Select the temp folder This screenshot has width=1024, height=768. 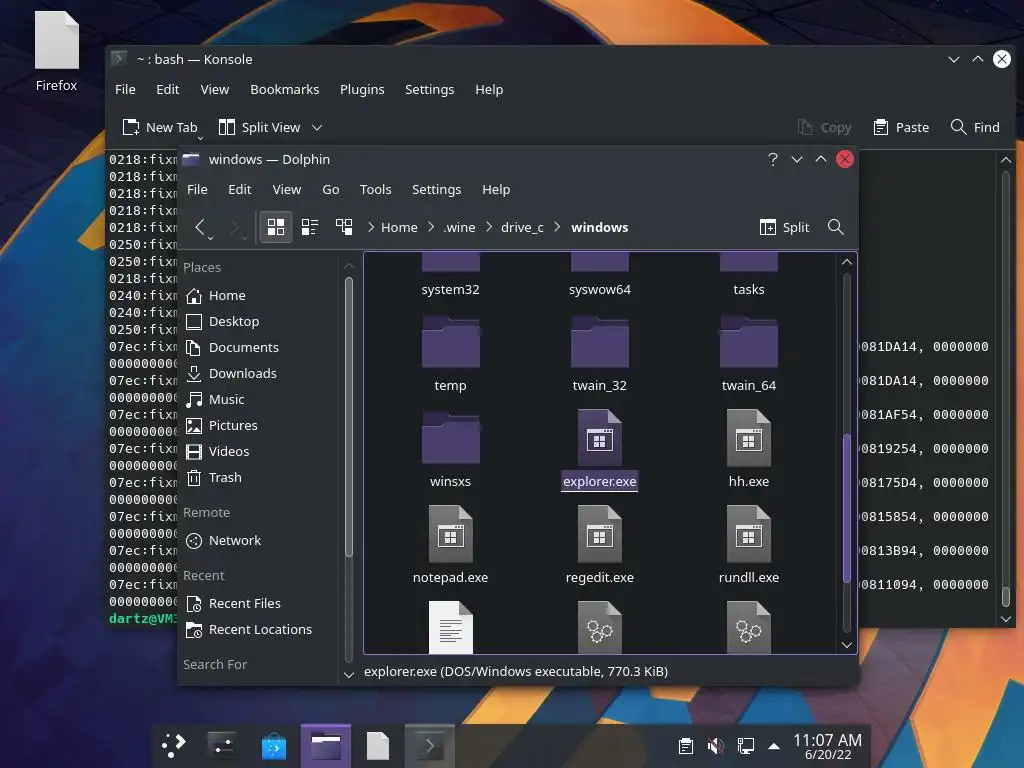coord(450,353)
